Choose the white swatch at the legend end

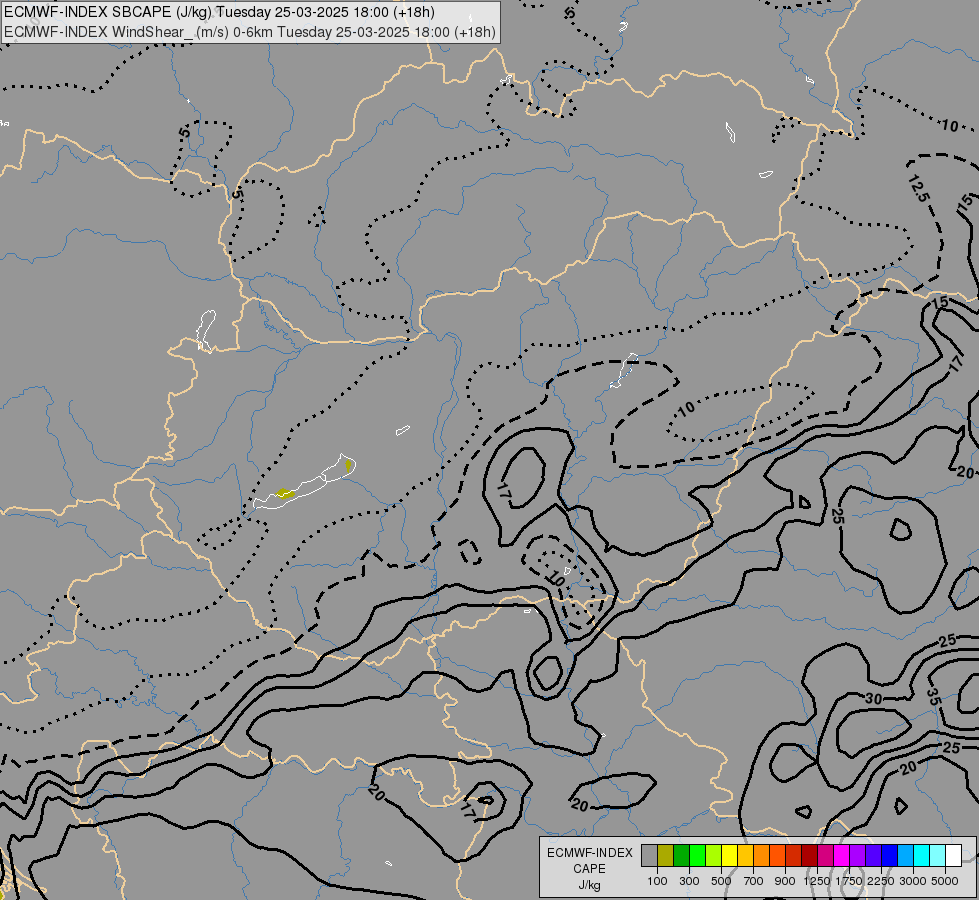point(953,856)
